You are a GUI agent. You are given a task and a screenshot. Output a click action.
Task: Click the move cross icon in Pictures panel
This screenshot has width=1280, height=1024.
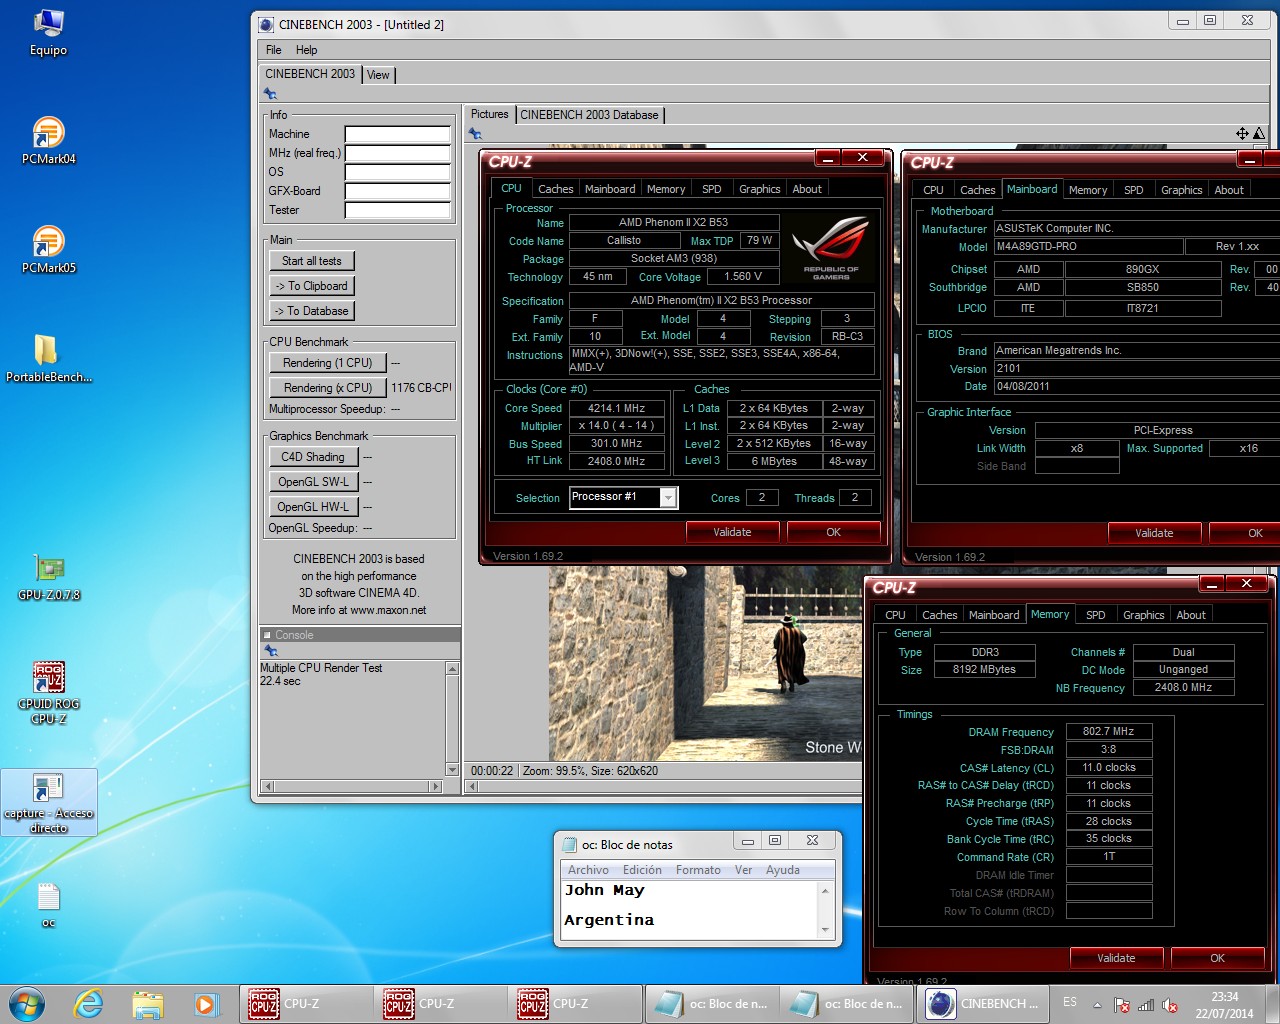pos(1242,133)
